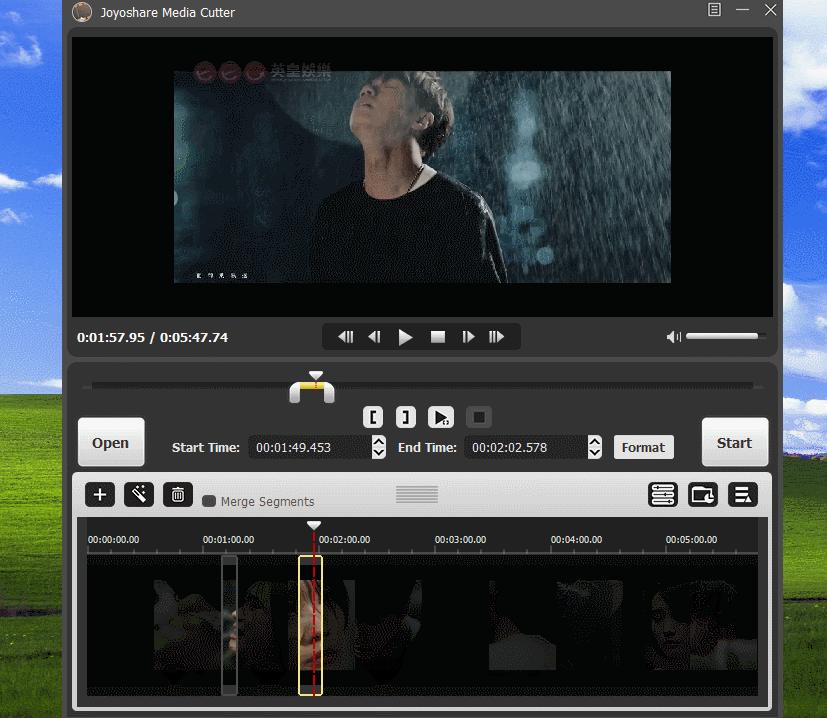Click the Start Time field
This screenshot has width=827, height=718.
coord(310,447)
